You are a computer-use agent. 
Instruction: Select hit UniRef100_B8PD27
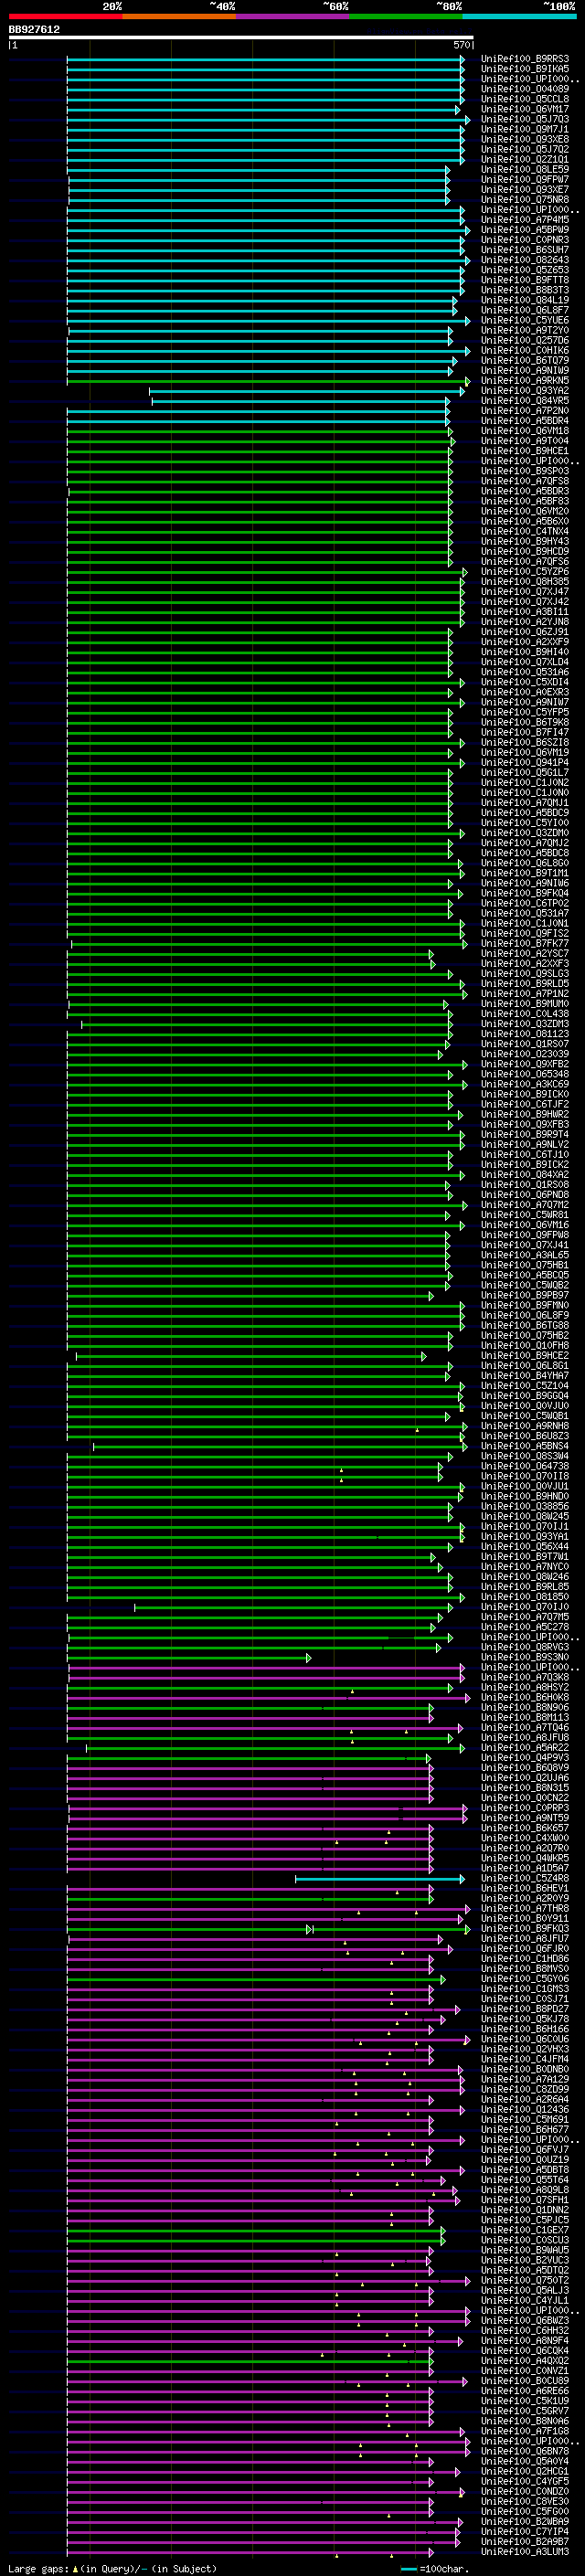click(525, 2009)
